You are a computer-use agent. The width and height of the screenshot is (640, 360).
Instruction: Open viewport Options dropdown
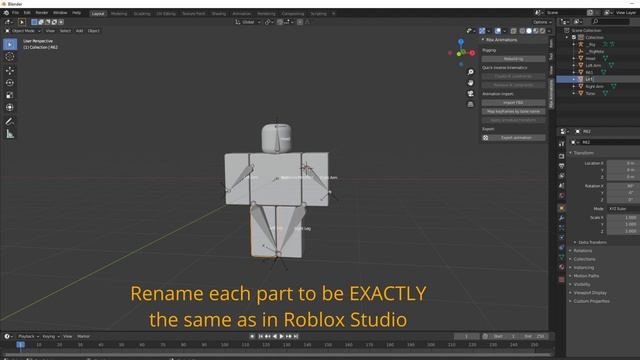coord(542,22)
